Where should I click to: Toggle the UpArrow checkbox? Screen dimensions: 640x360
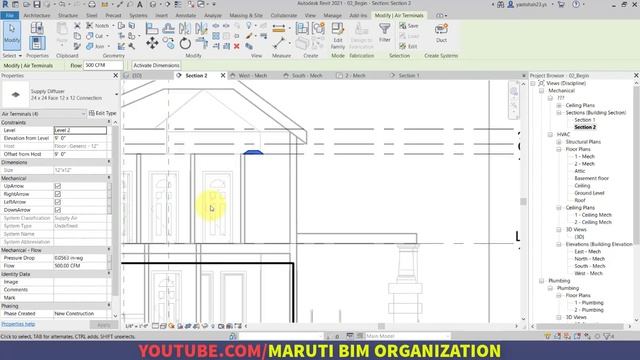pos(58,186)
